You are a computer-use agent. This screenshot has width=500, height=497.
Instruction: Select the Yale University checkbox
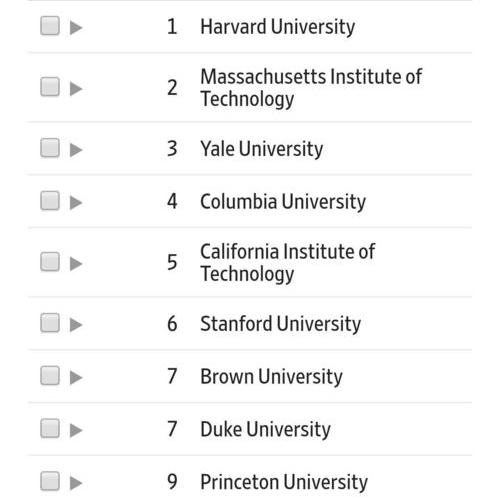tap(50, 148)
